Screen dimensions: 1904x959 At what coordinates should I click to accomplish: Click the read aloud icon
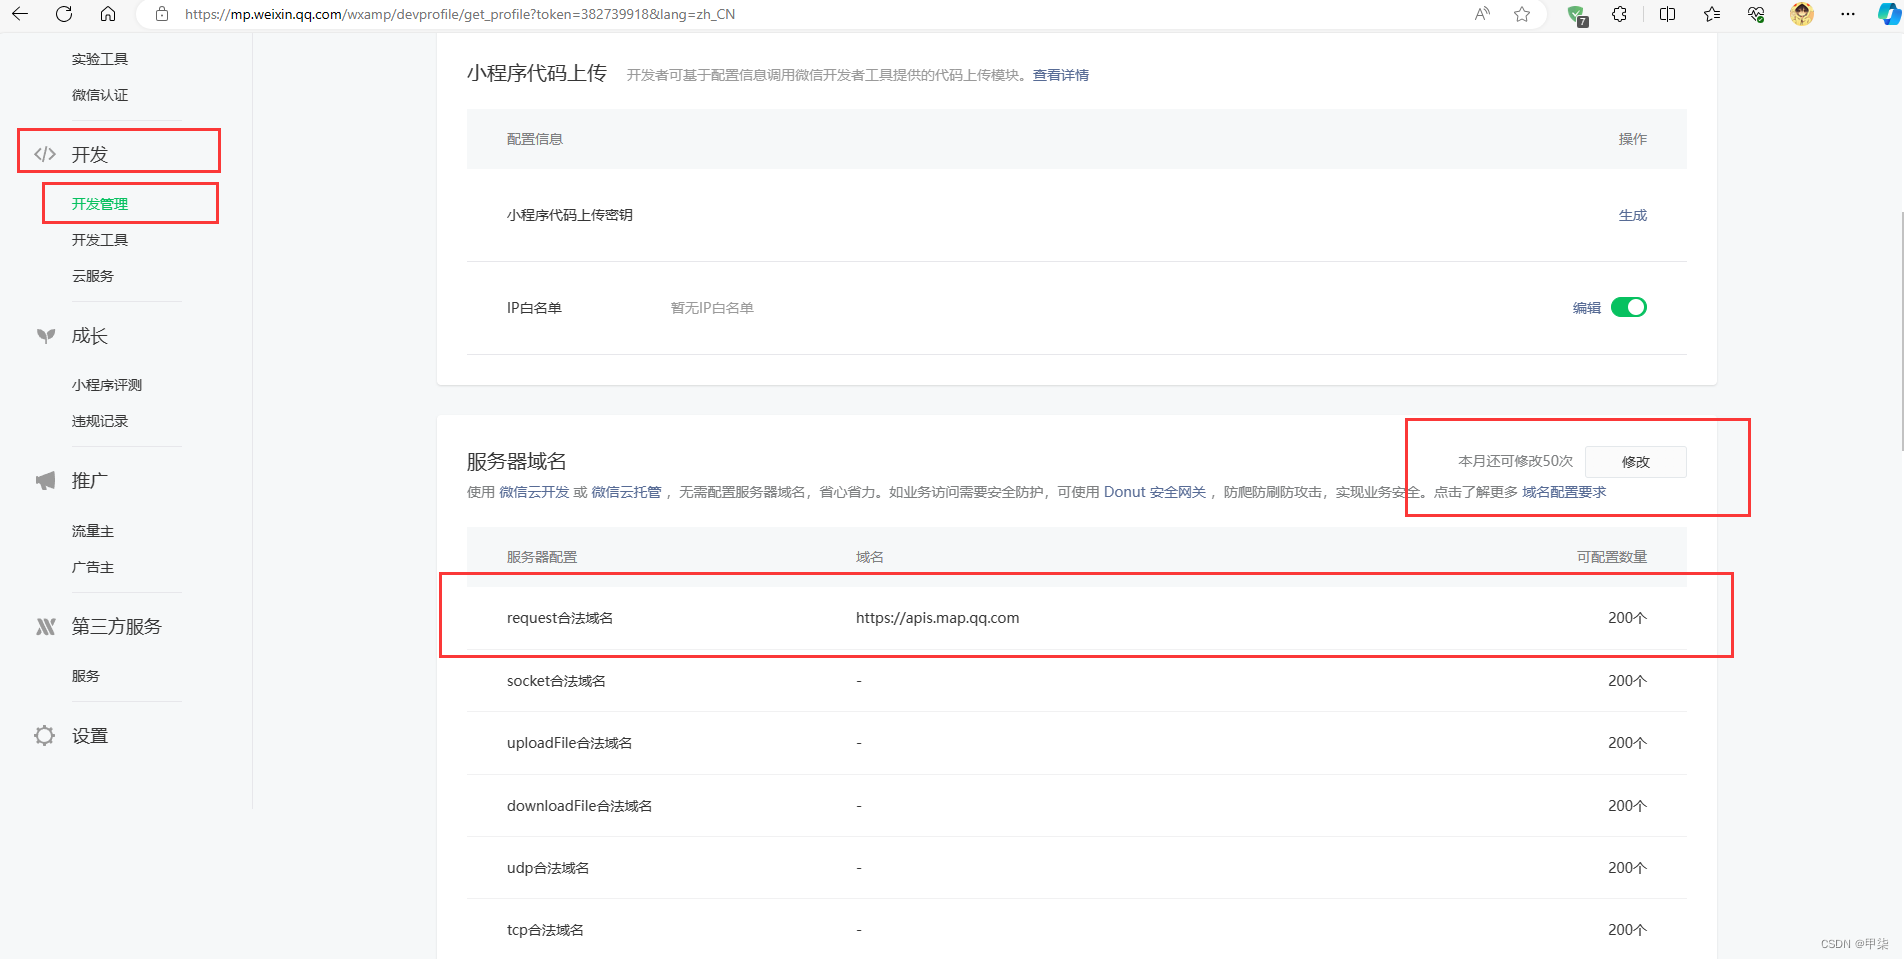pos(1482,14)
